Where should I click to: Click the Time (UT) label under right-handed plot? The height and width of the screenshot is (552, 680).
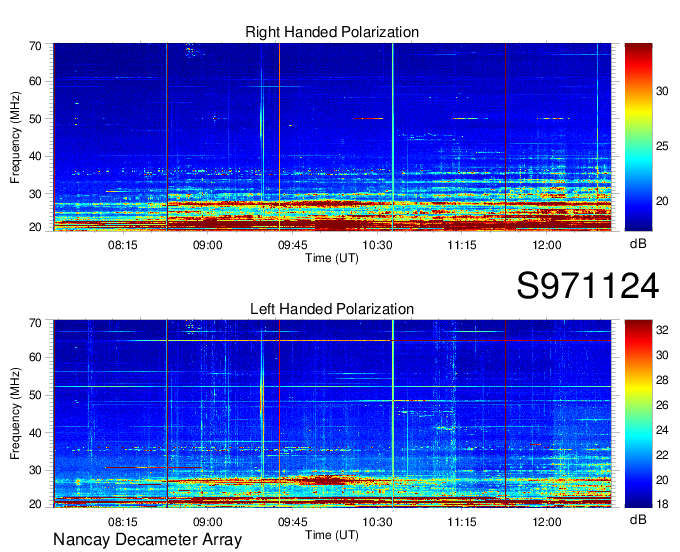[x=332, y=258]
